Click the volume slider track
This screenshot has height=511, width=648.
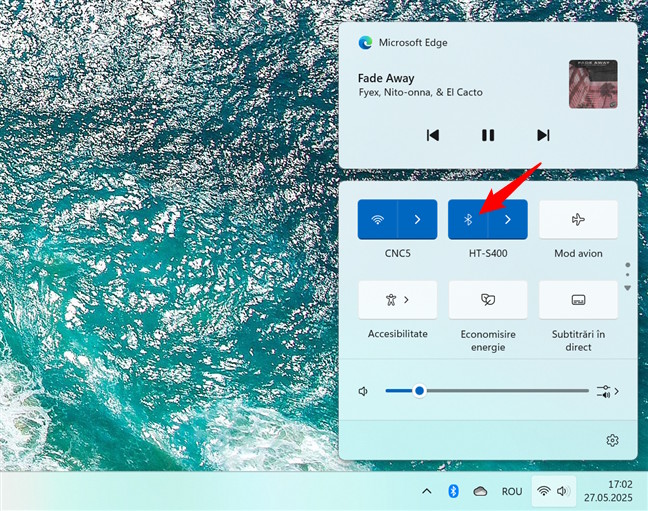click(x=500, y=391)
